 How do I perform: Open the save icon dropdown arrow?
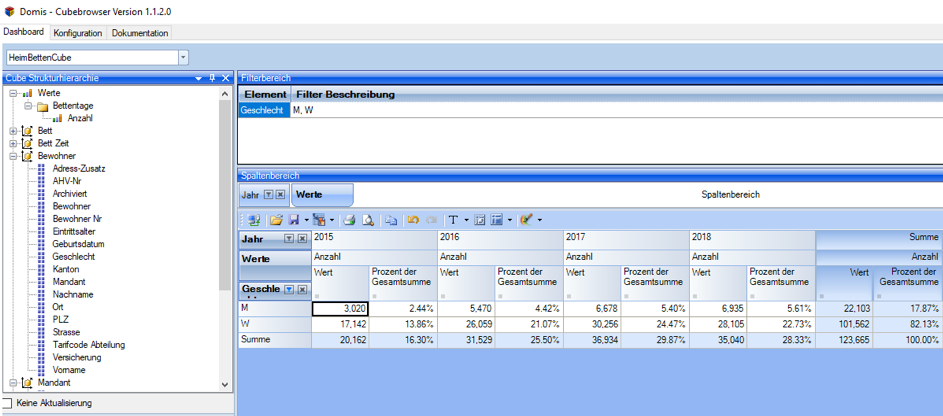point(306,220)
